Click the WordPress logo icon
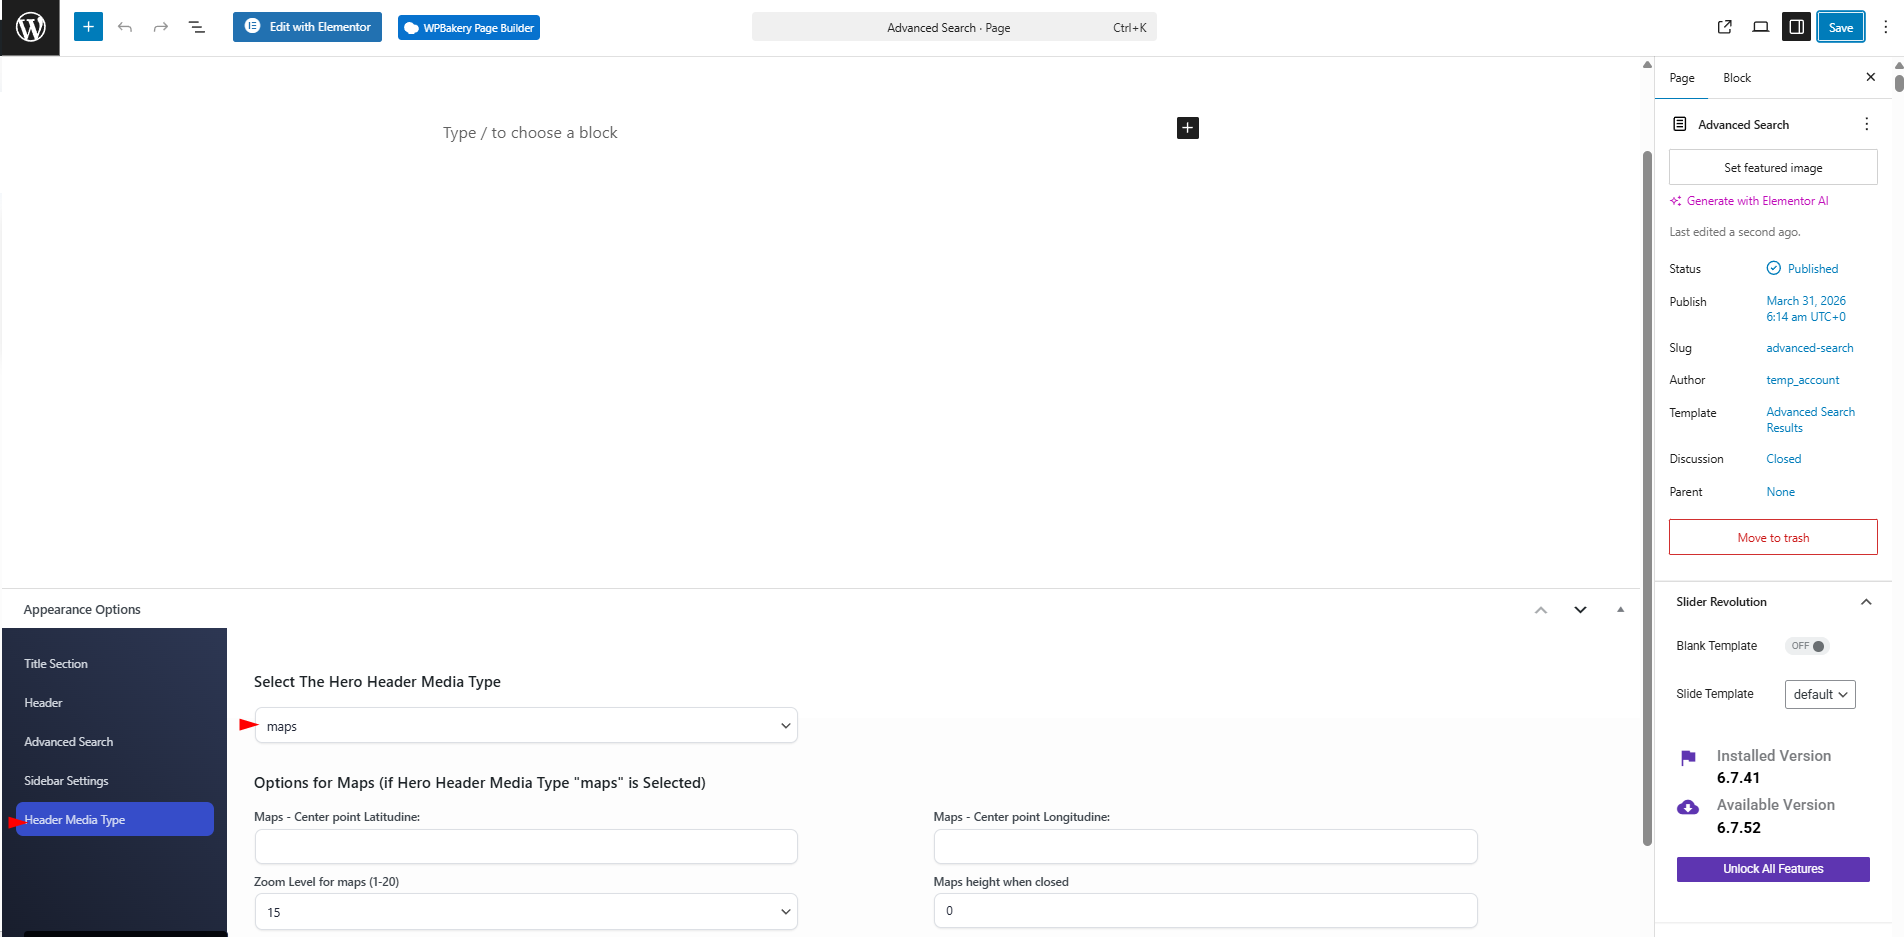1904x937 pixels. coord(30,27)
